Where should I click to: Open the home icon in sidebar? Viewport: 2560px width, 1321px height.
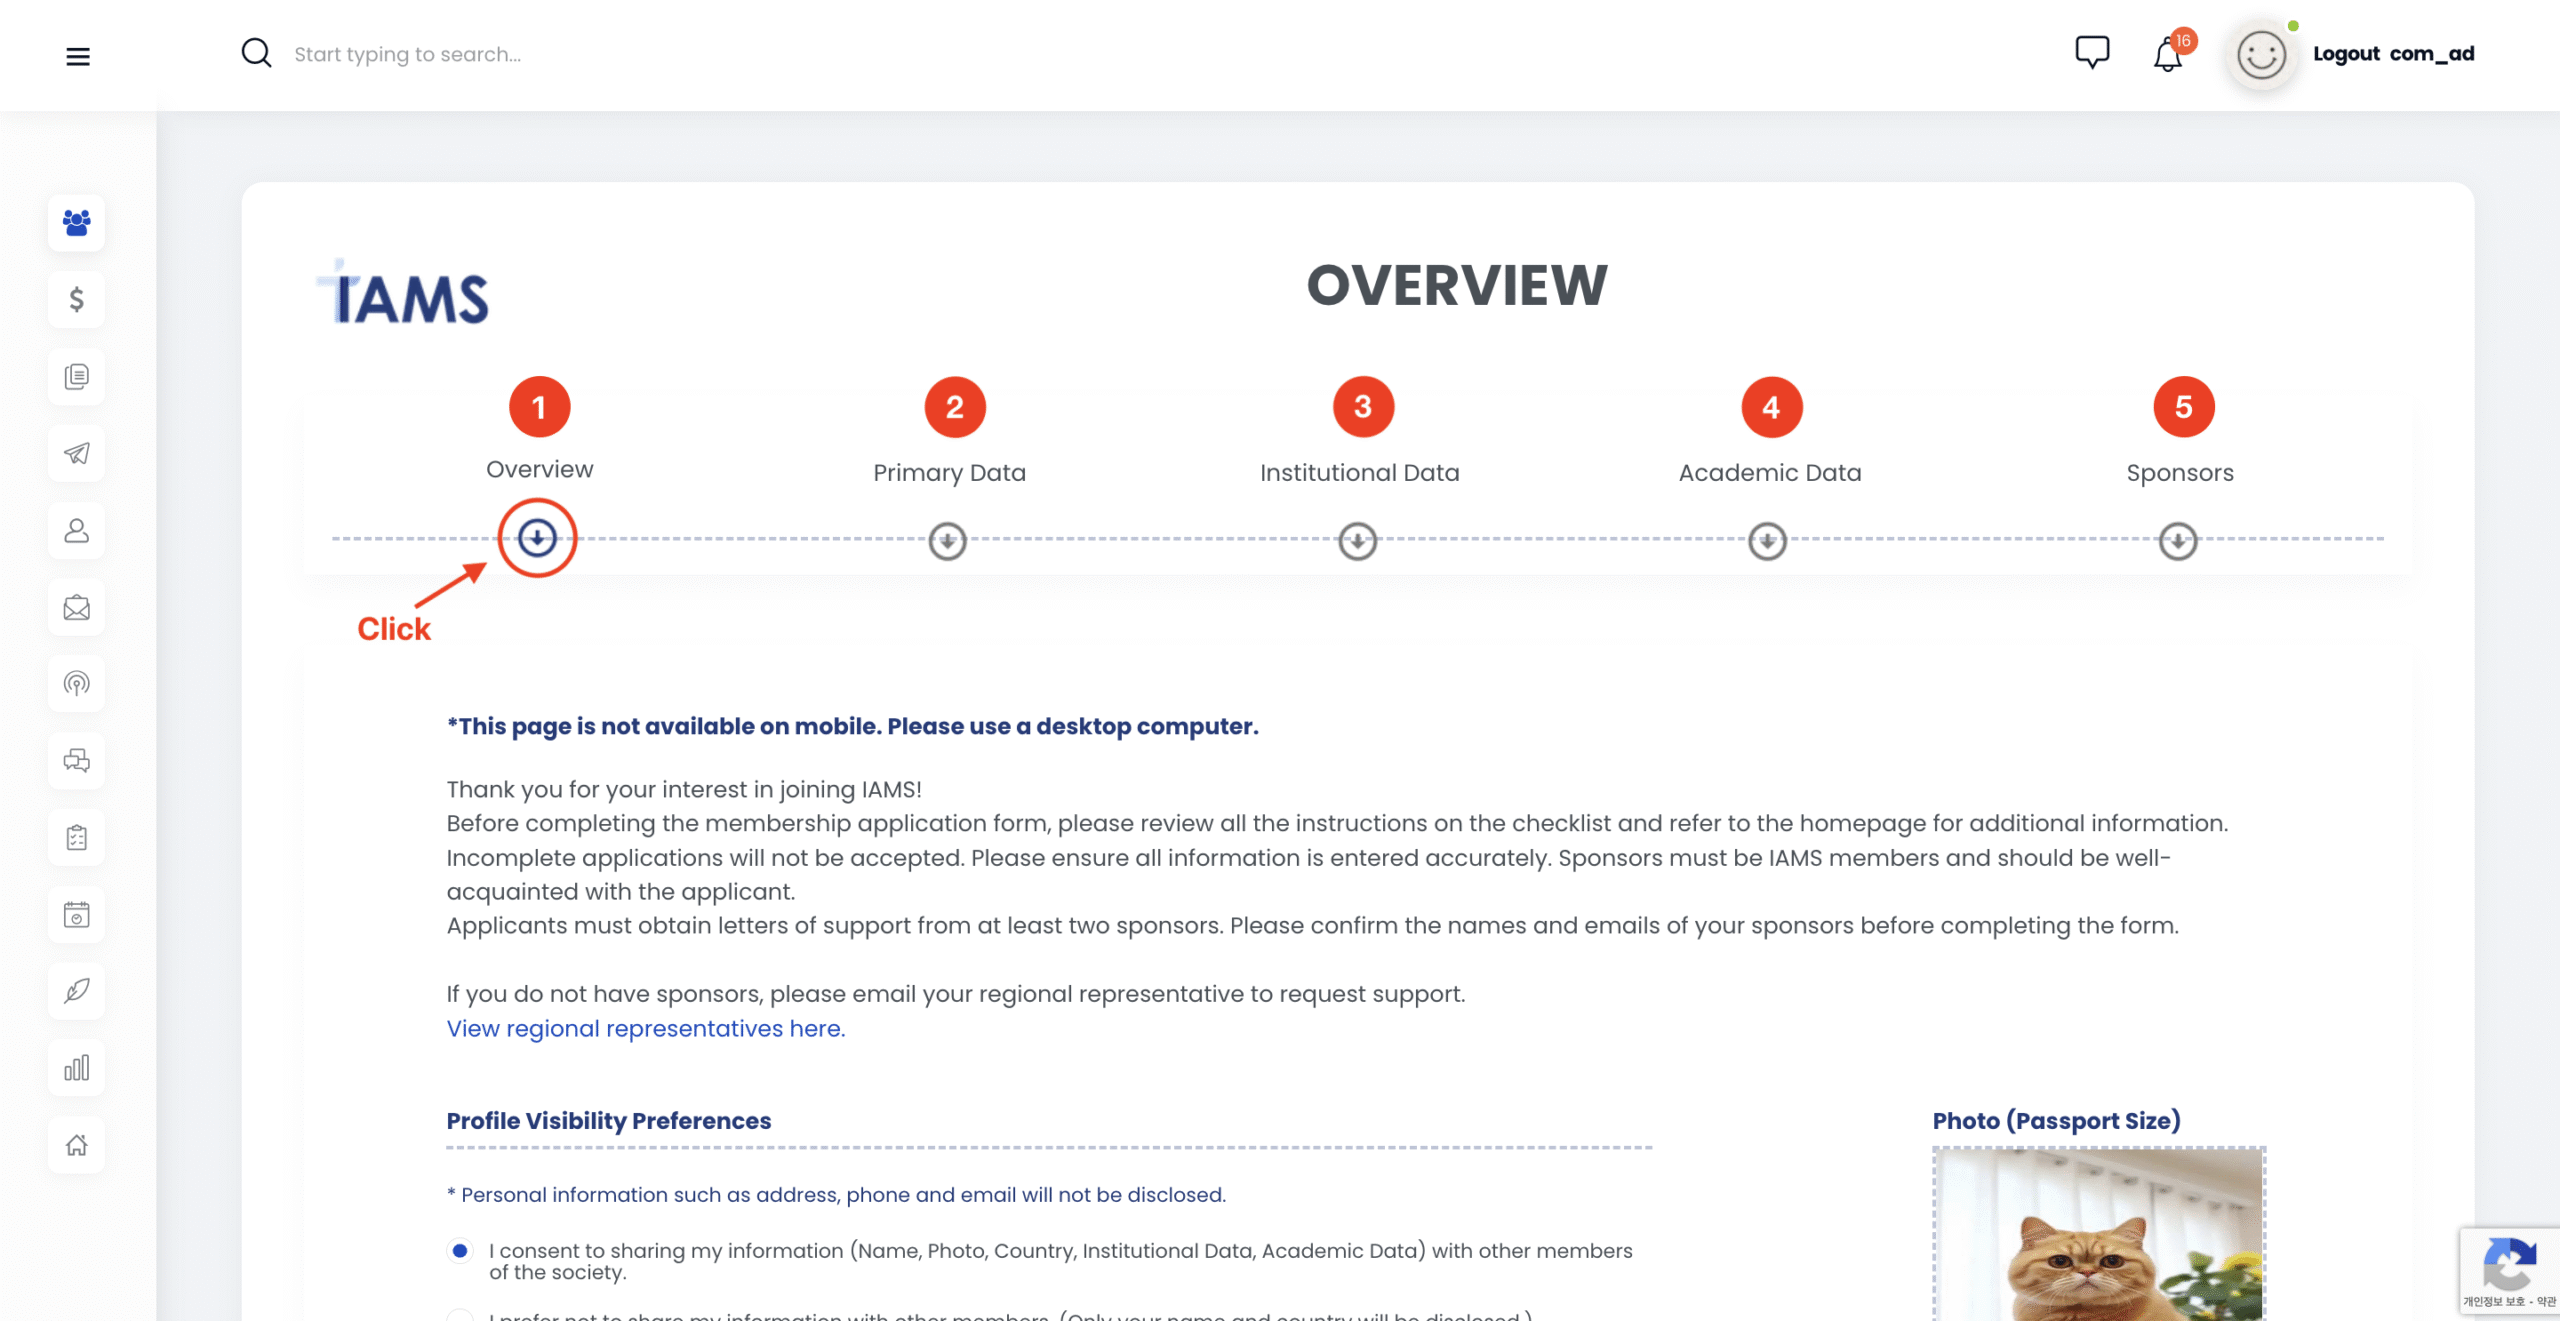pos(77,1144)
